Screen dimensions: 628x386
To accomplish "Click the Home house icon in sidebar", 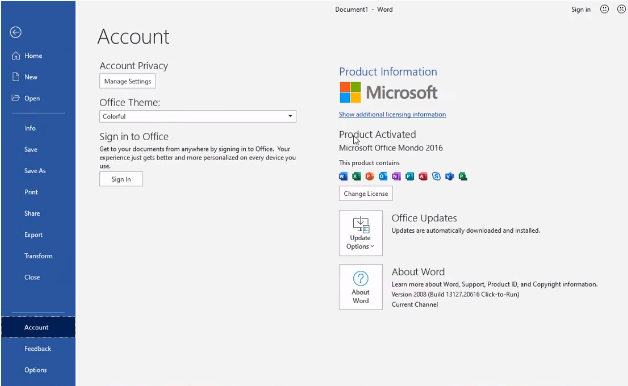I will (16, 56).
